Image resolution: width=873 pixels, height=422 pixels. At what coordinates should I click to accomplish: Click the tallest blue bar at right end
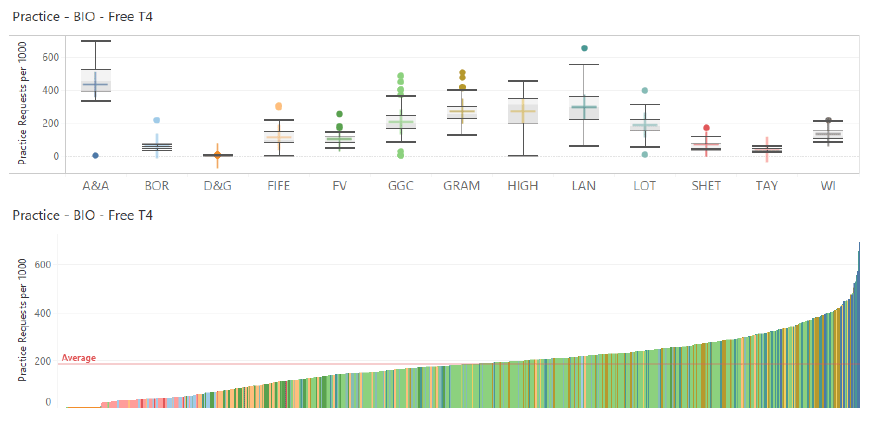coord(859,325)
